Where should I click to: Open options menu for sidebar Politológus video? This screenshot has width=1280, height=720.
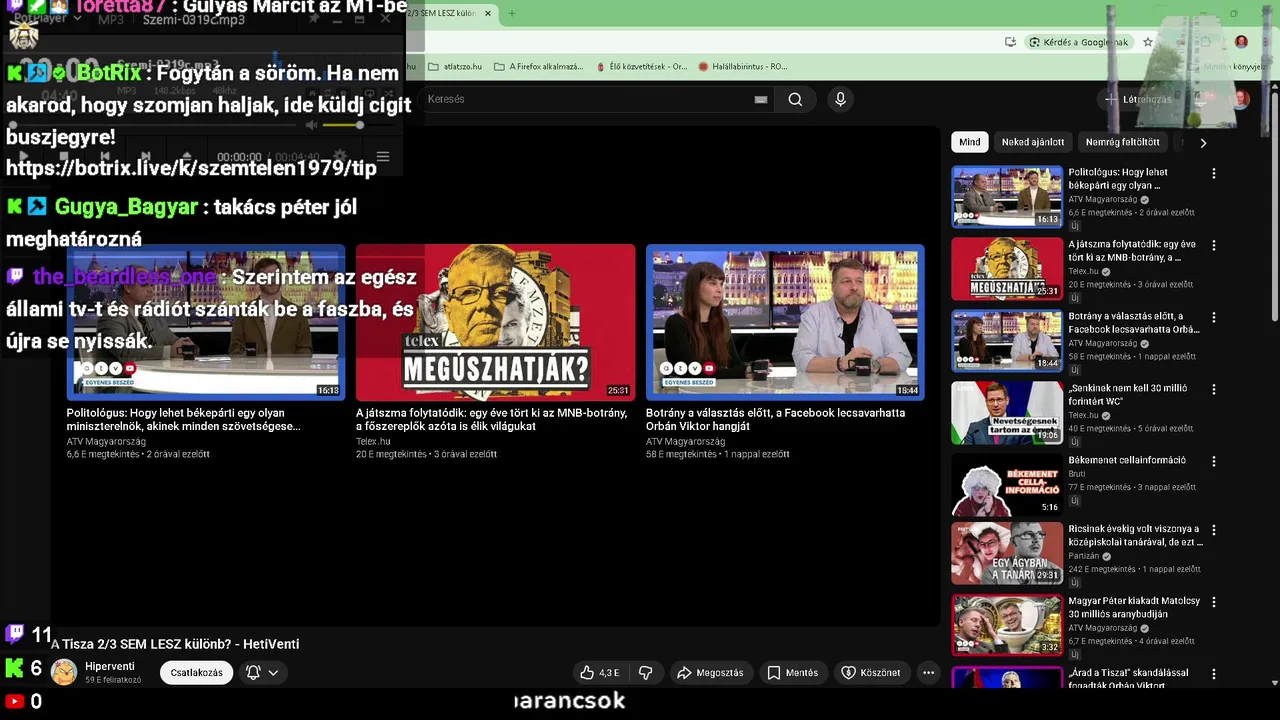1214,173
